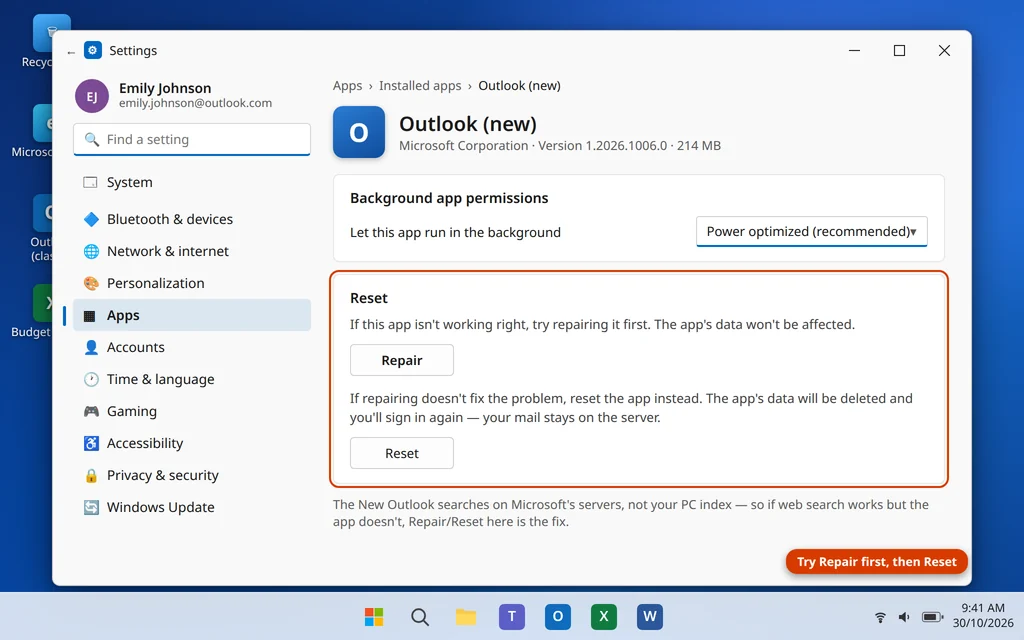Click the back arrow in Settings title bar
1024x640 pixels.
click(71, 52)
